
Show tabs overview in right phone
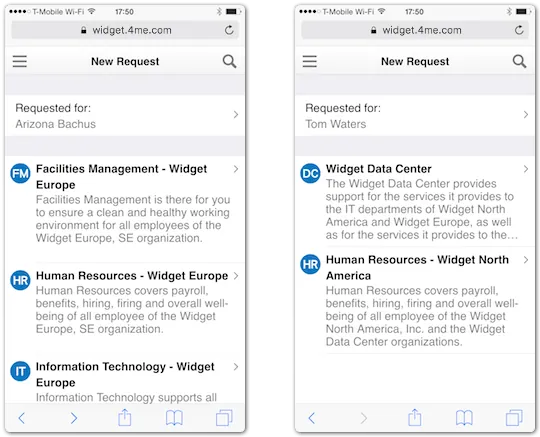[x=514, y=418]
